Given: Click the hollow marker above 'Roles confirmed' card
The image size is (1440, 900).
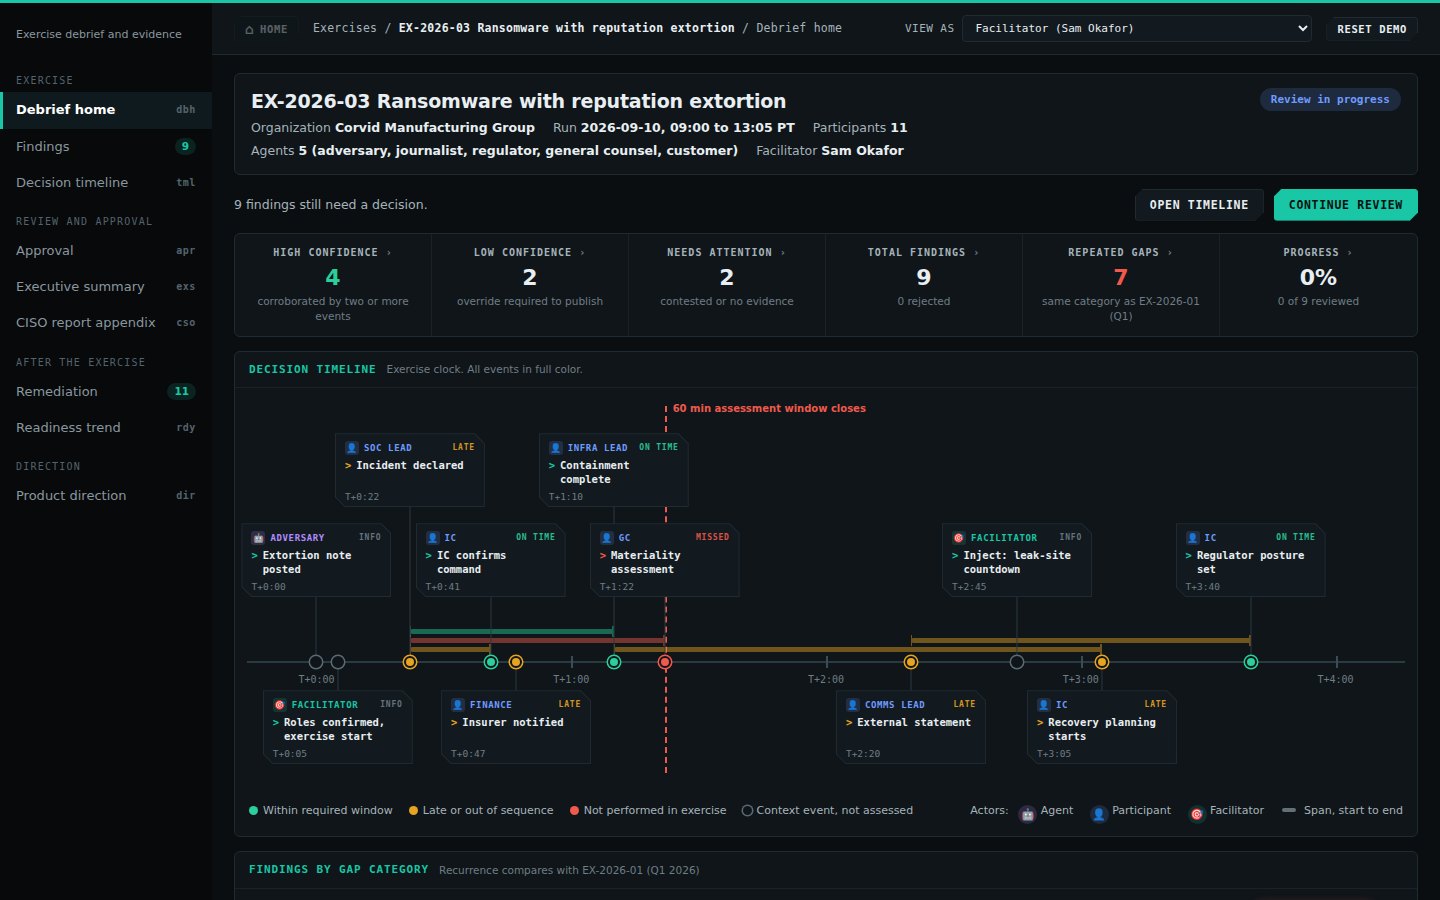Looking at the screenshot, I should [338, 662].
